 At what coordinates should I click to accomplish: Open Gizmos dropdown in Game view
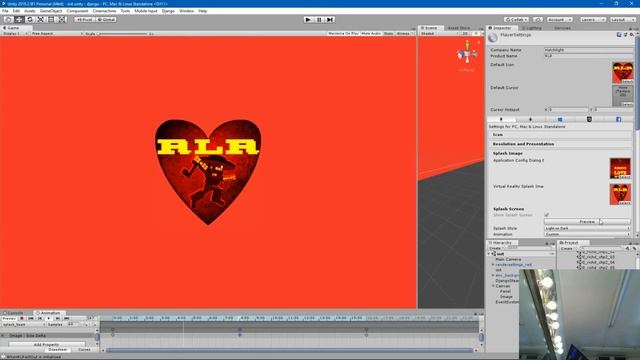point(404,33)
